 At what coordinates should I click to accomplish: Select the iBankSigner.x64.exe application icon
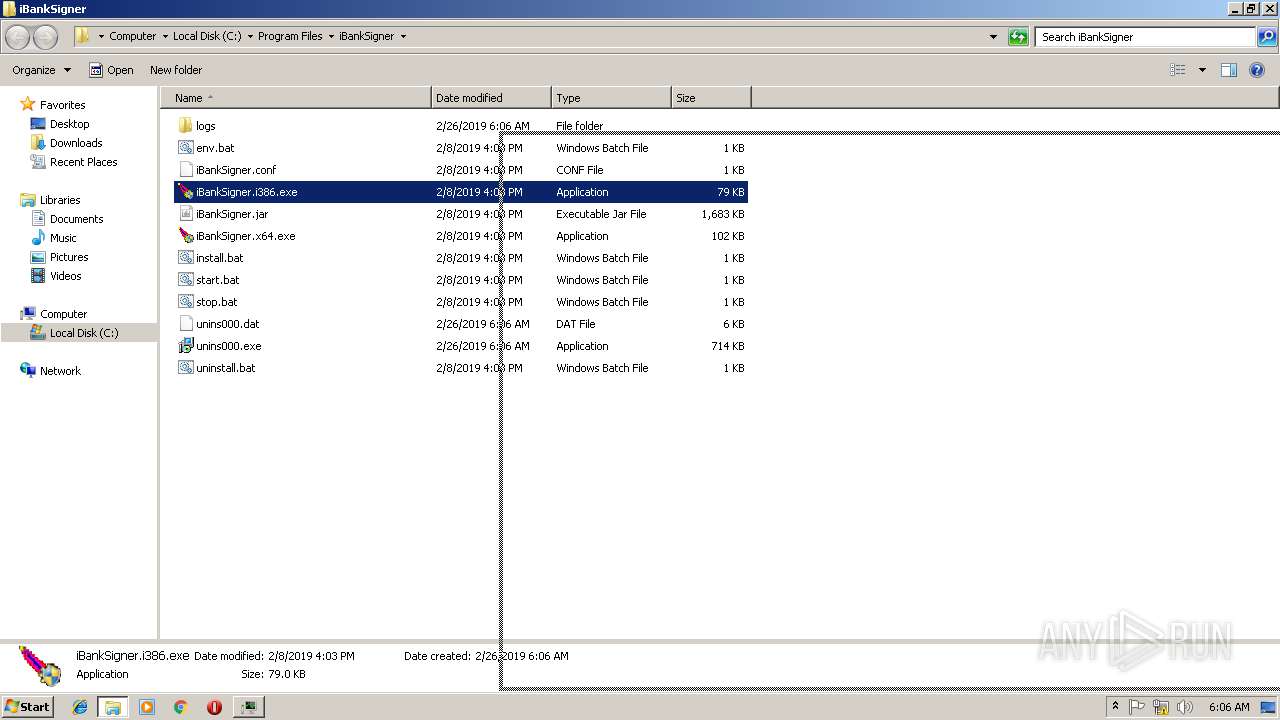(x=185, y=236)
